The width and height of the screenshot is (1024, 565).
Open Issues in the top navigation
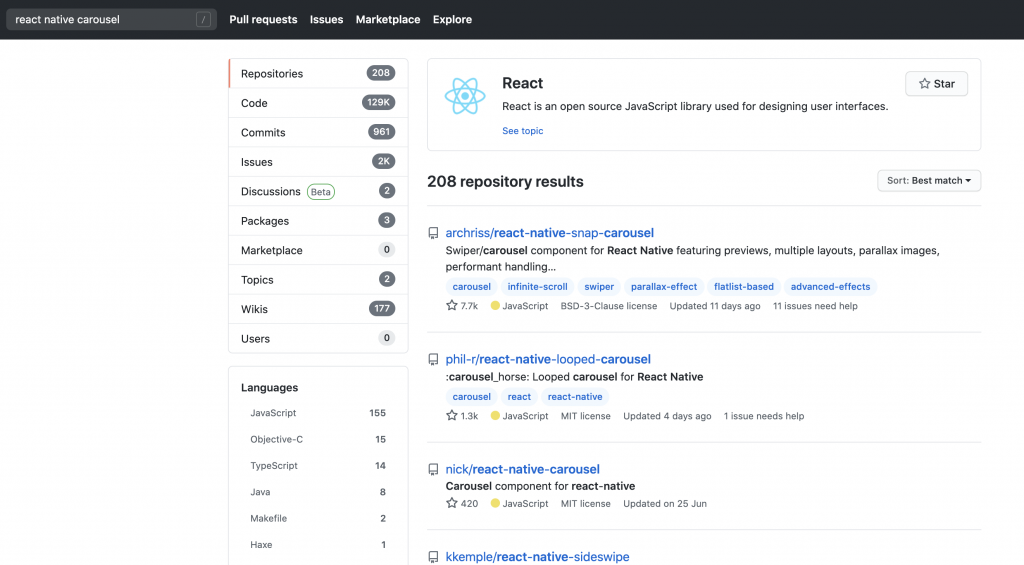[326, 20]
